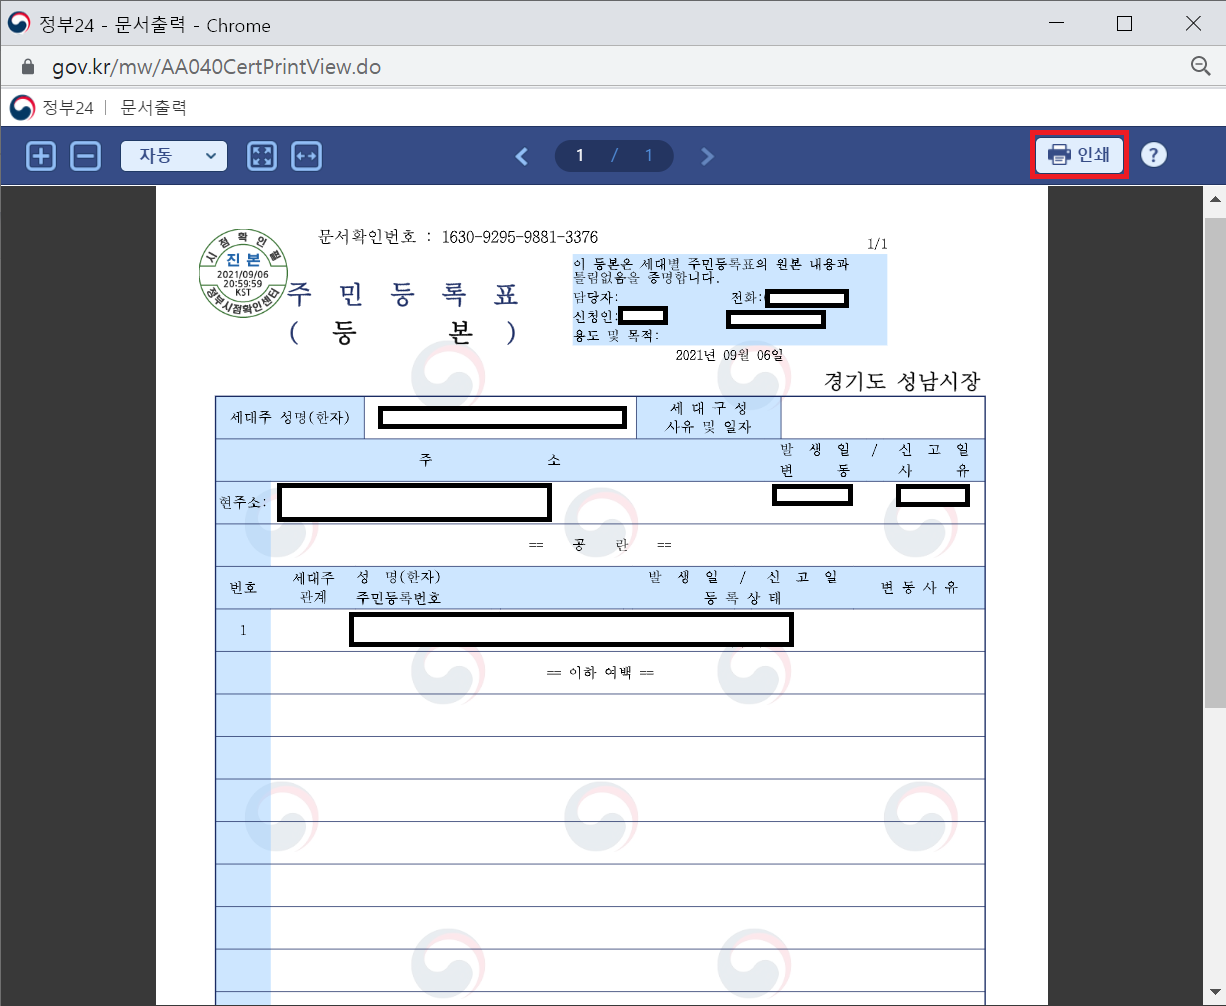
Task: Click the 문서출력 header label
Action: pyautogui.click(x=153, y=107)
